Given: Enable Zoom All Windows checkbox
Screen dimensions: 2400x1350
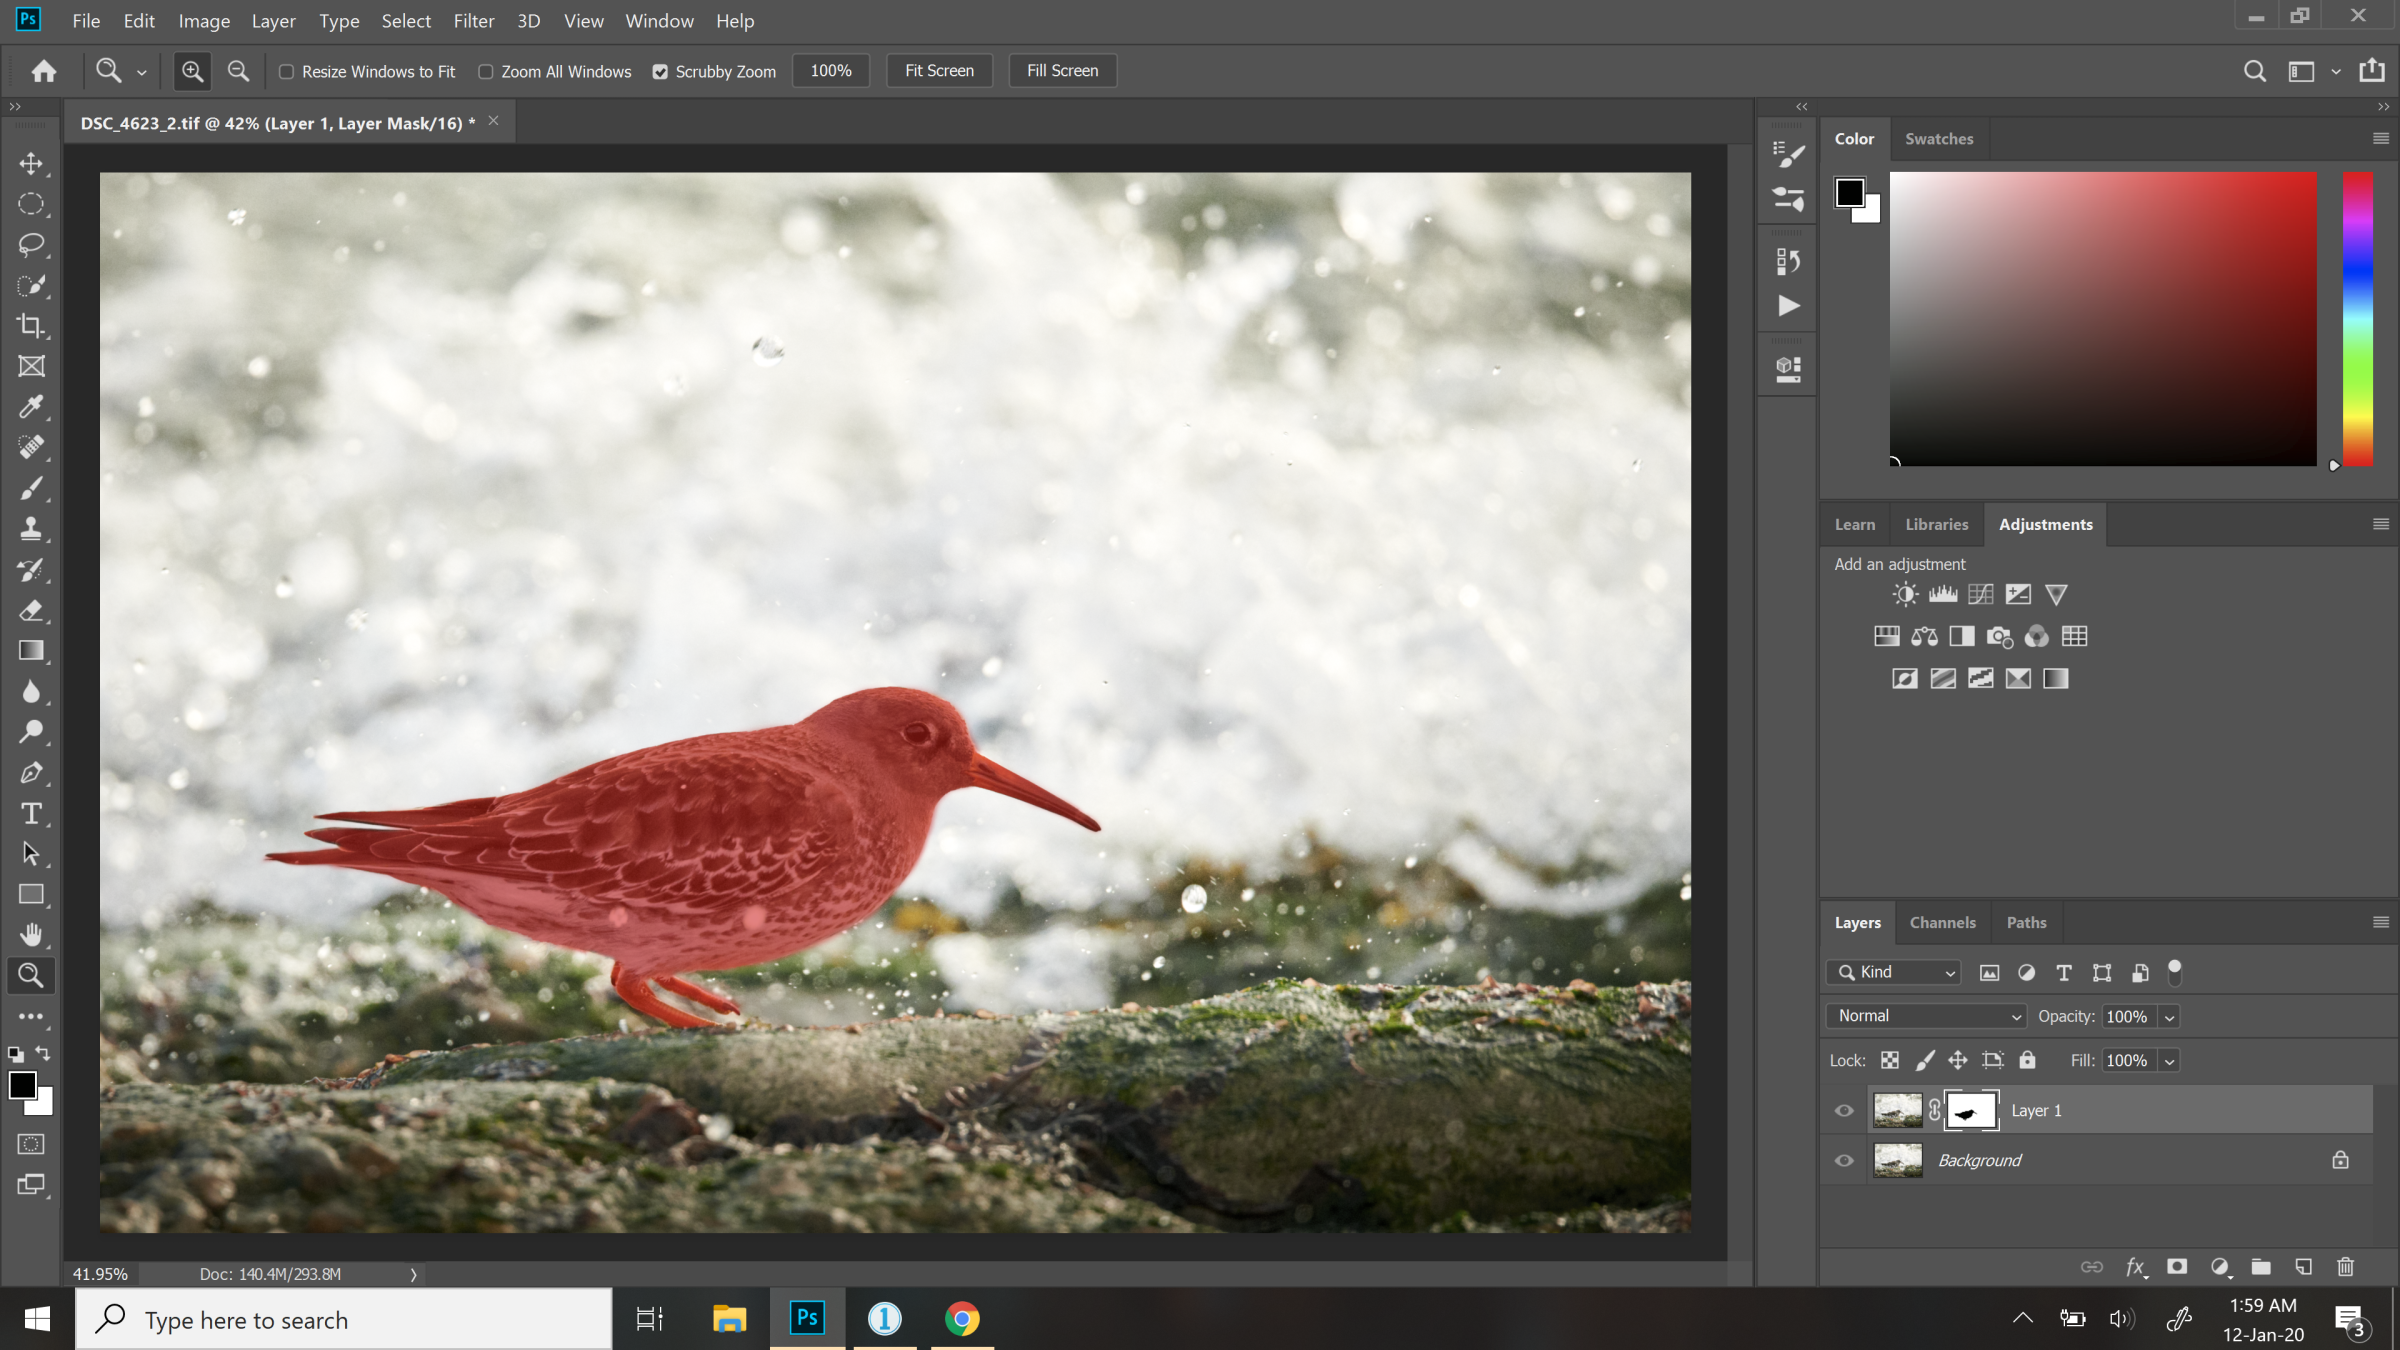Looking at the screenshot, I should (x=486, y=72).
